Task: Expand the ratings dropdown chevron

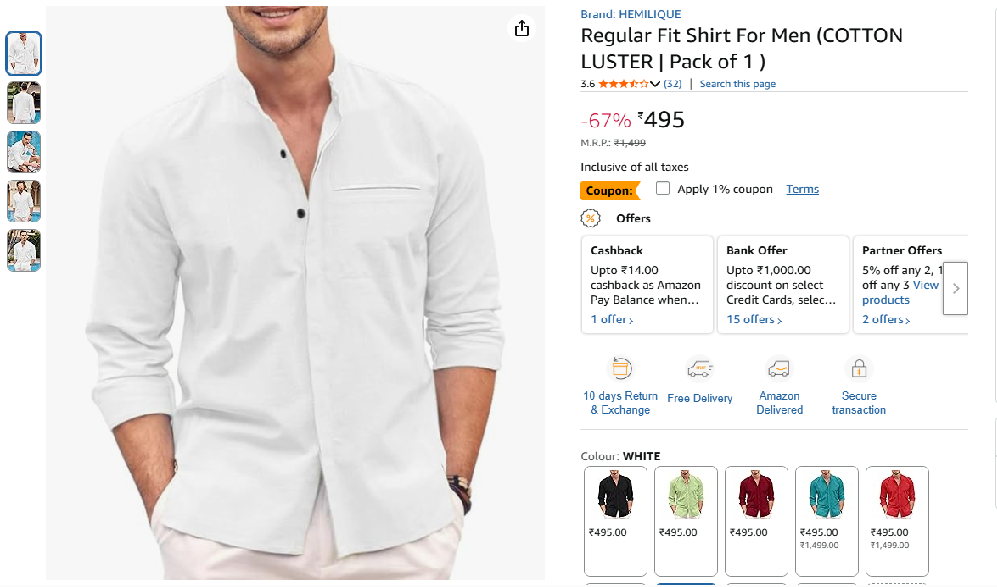Action: (x=655, y=84)
